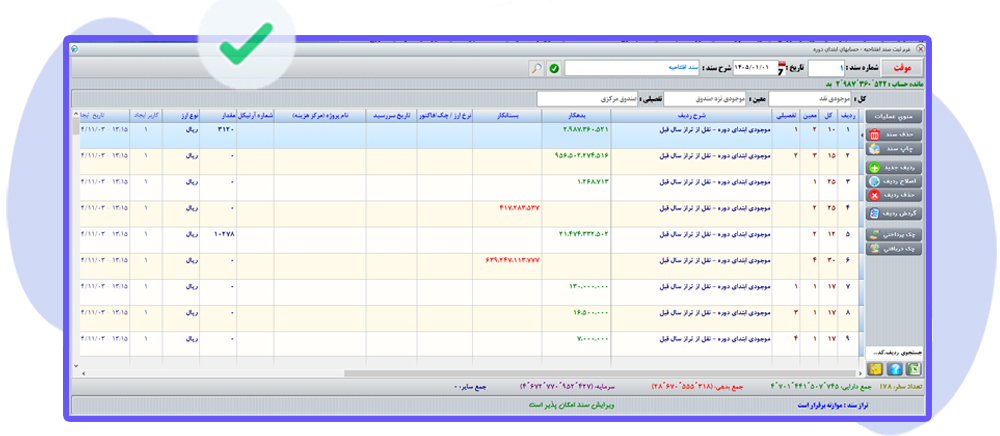Click the 'موقت' status button
This screenshot has width=1000, height=436.
coord(902,68)
